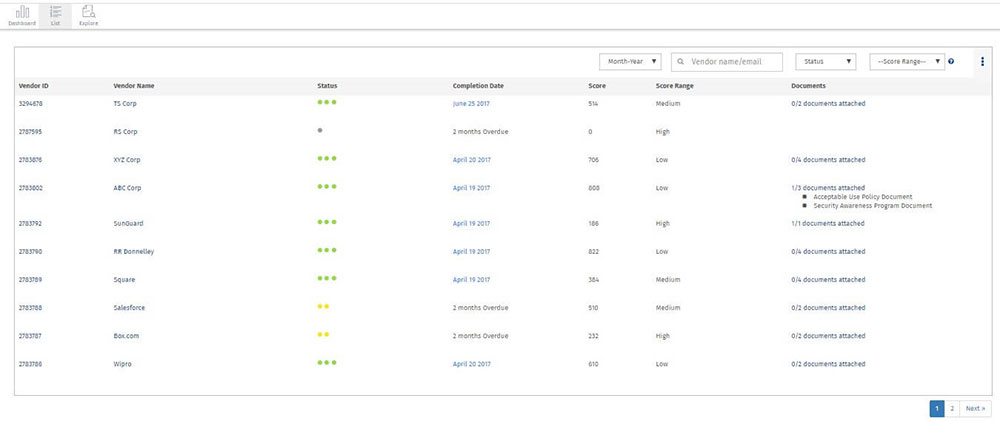
Task: Click TS Corp green status dots
Action: 327,102
